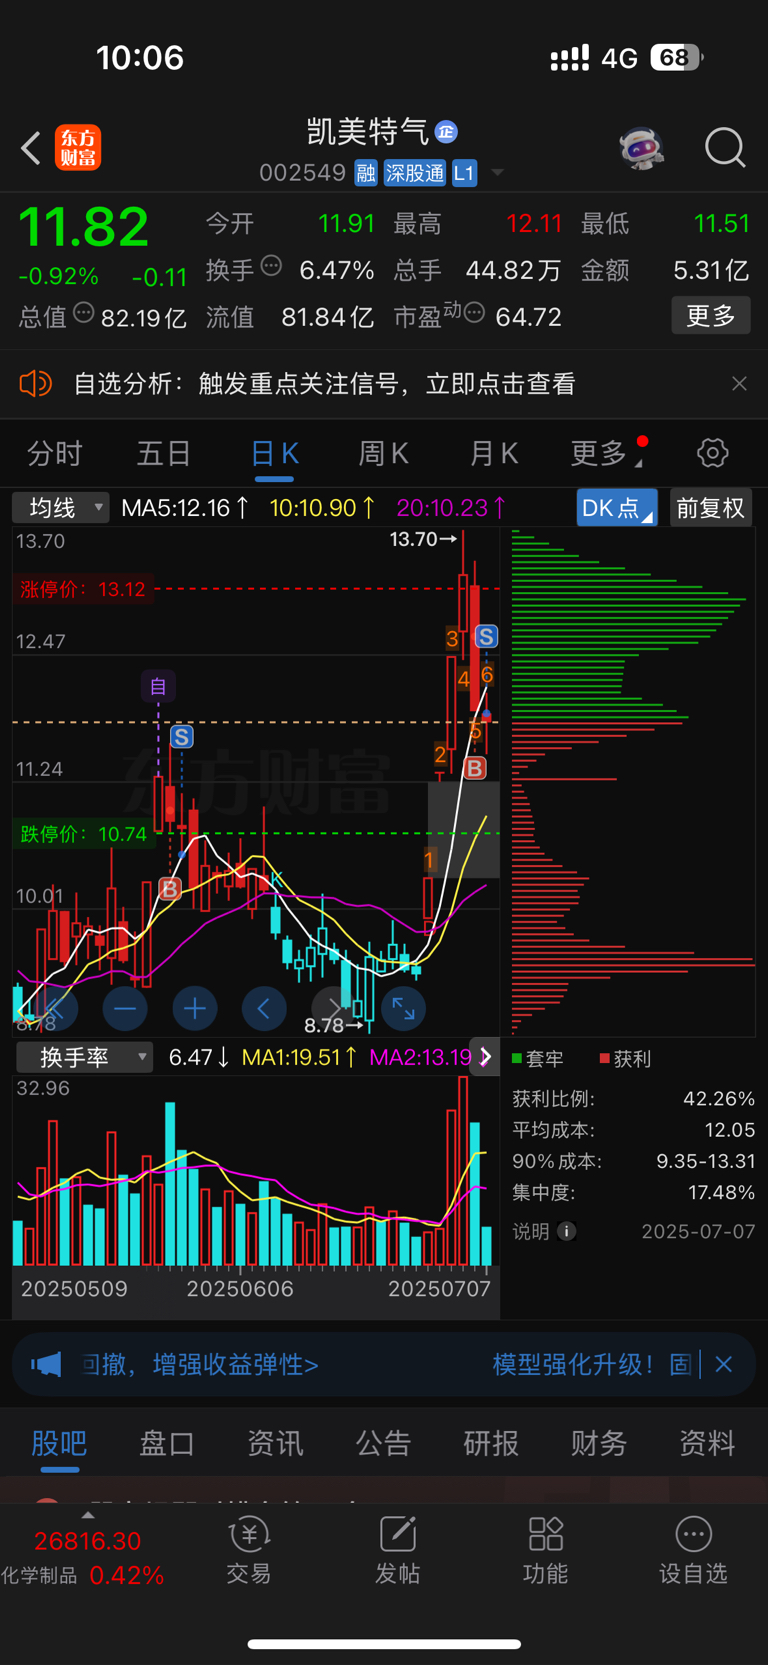Switch to 分时 chart tab
This screenshot has width=769, height=1665.
pos(54,454)
